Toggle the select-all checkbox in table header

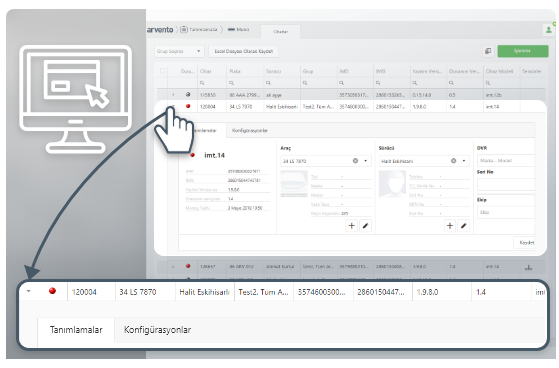[163, 71]
